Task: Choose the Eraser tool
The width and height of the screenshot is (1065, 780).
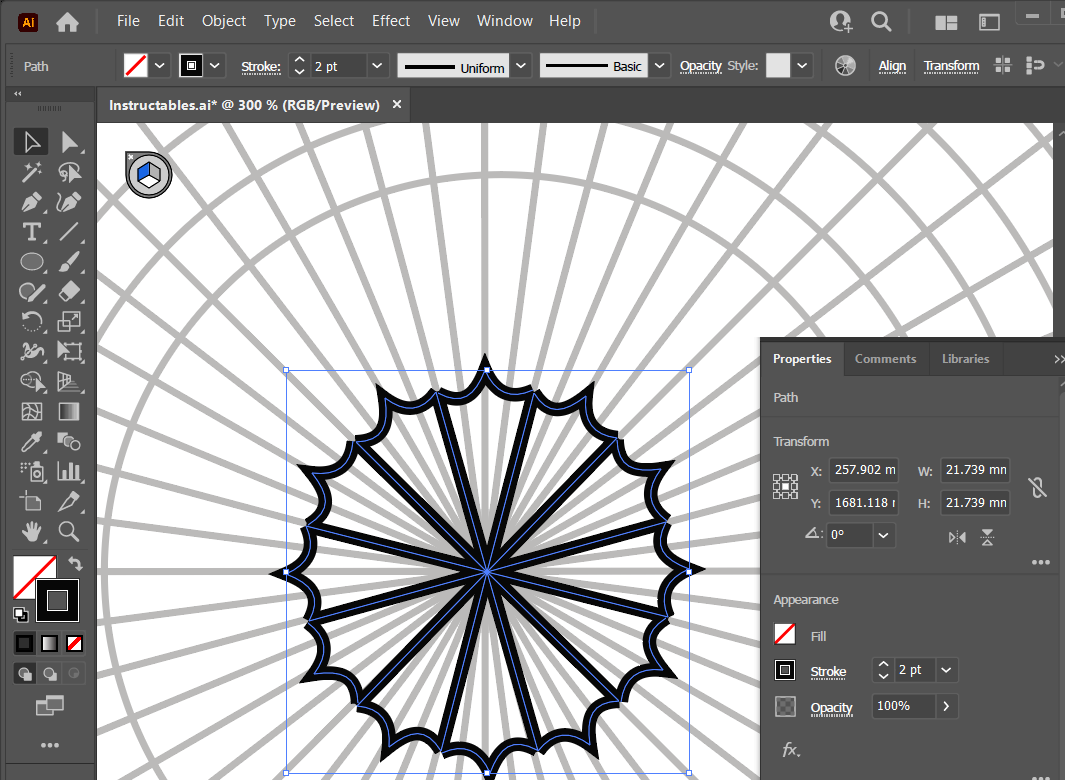Action: [x=69, y=292]
